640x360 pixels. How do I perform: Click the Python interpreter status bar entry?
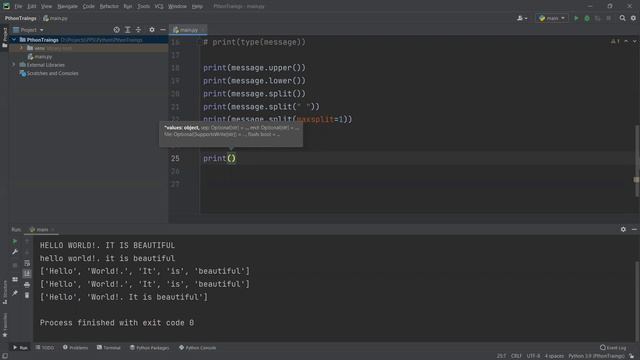coord(596,356)
